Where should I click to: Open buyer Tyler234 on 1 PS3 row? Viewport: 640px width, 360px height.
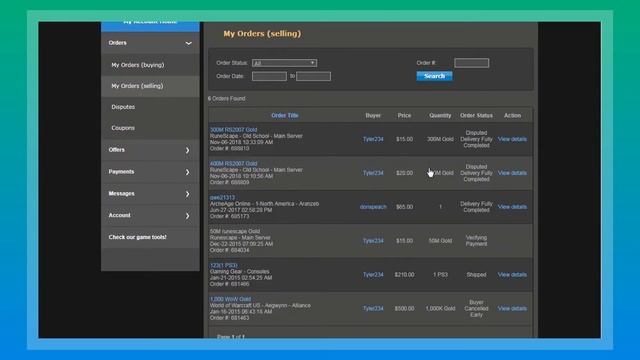373,275
